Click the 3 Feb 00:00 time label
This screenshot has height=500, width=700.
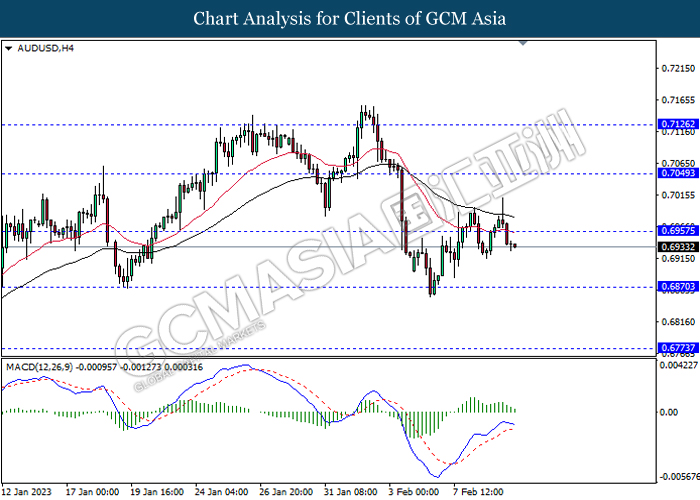click(414, 492)
